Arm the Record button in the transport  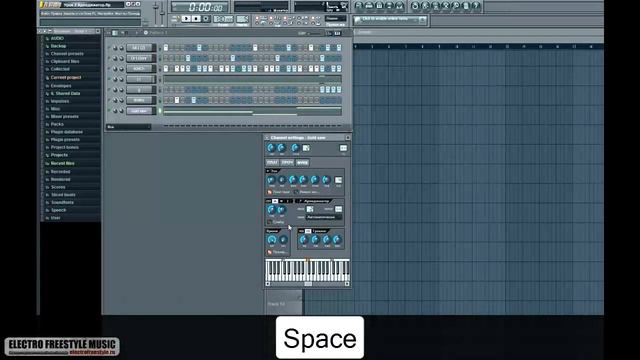(x=206, y=19)
